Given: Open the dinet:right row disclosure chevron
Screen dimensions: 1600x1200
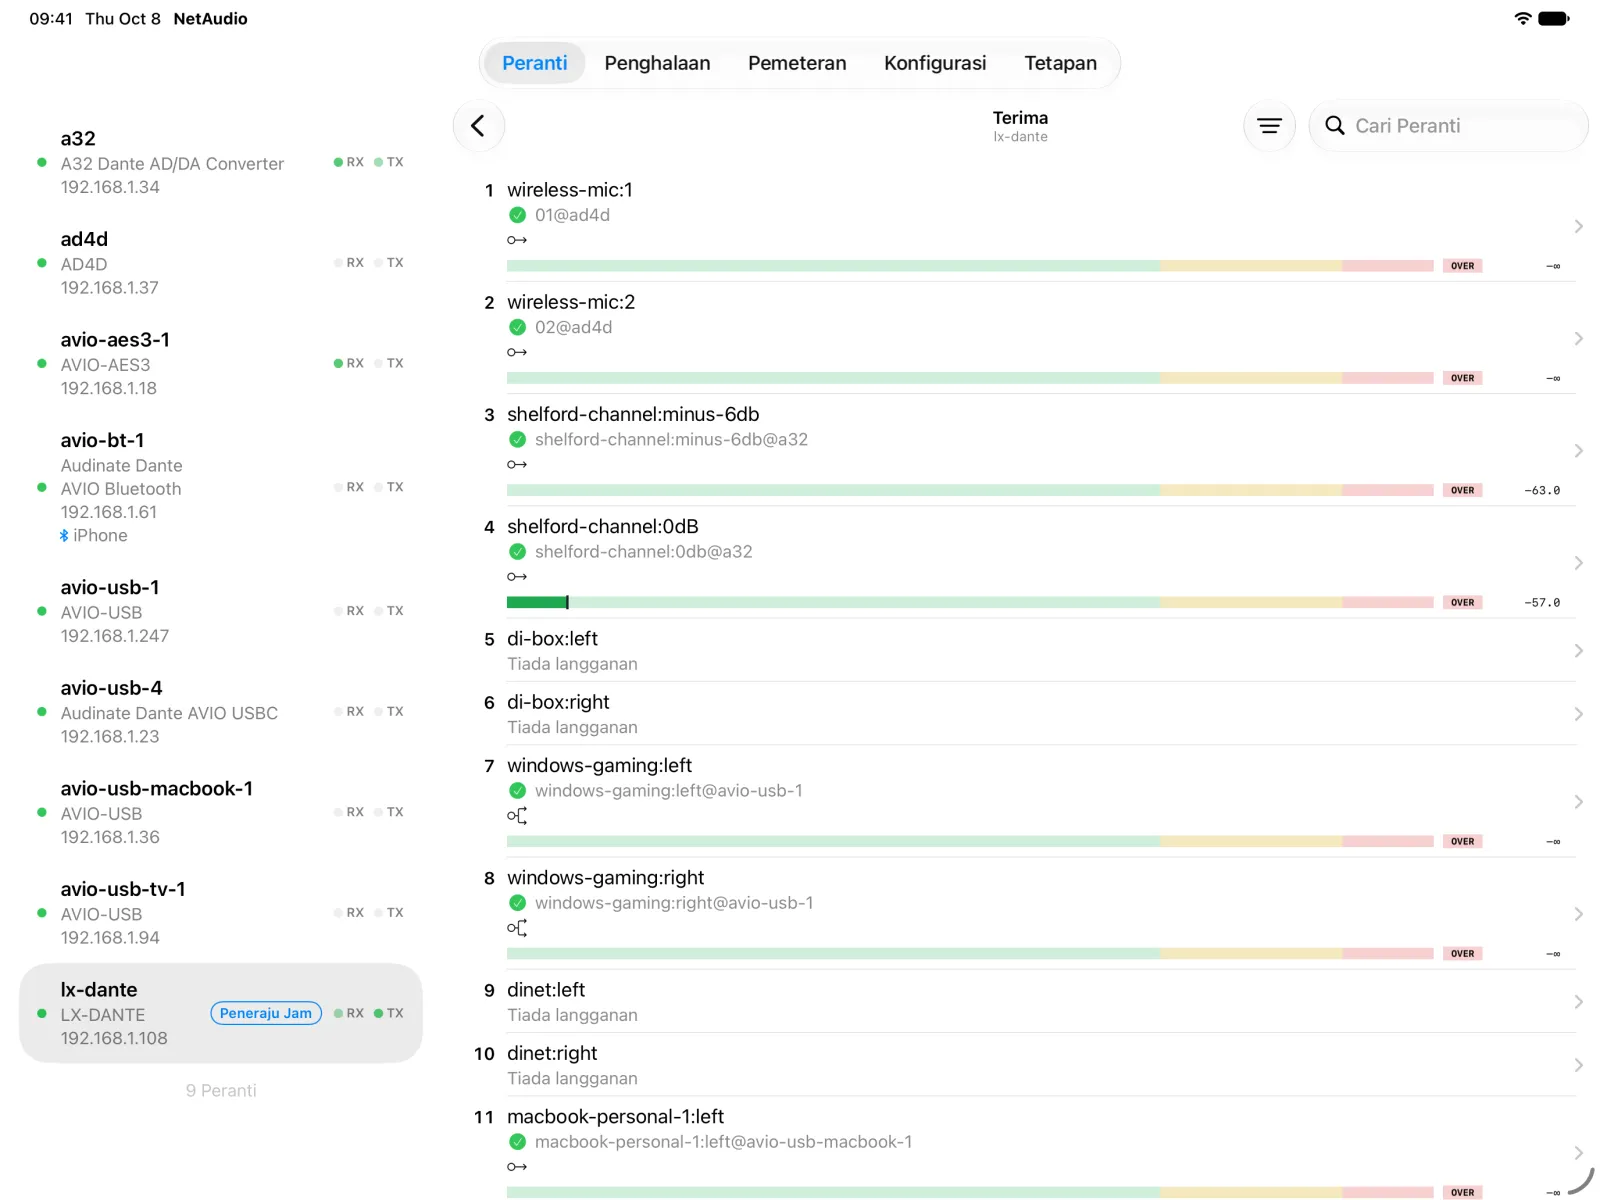Looking at the screenshot, I should 1578,1065.
